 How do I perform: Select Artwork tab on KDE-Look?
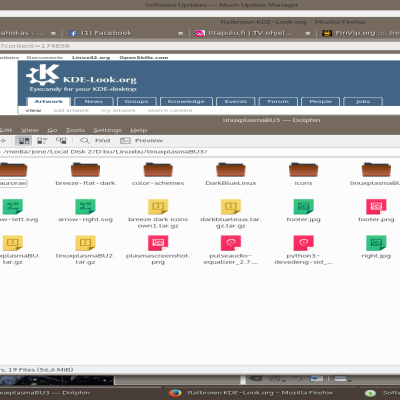tap(49, 101)
